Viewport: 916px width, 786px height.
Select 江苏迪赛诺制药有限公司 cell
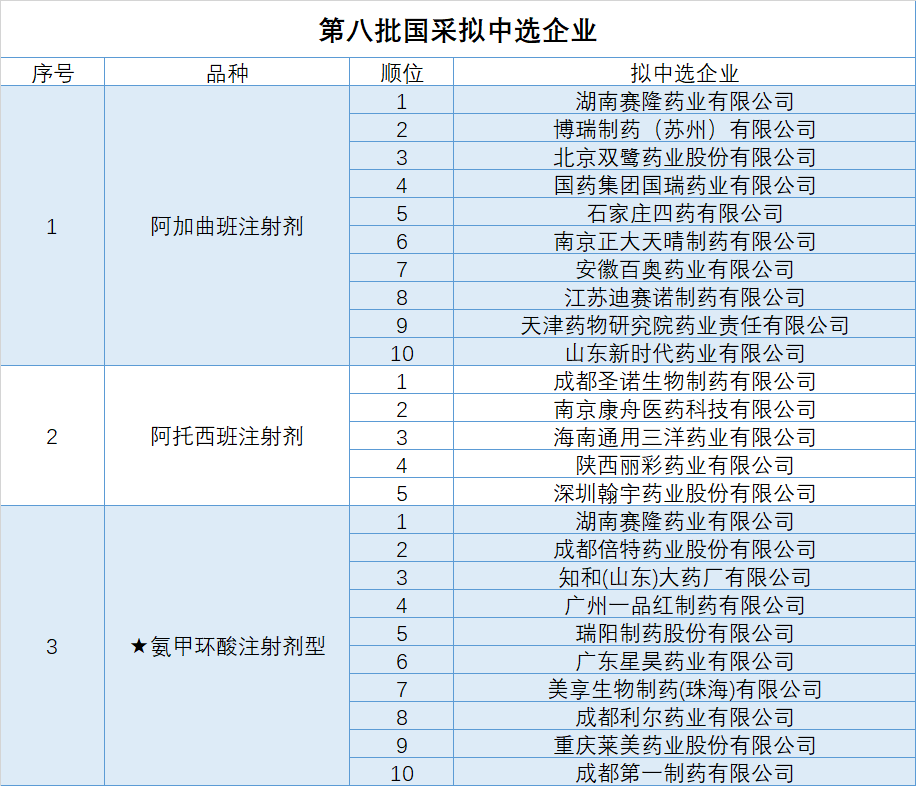(684, 297)
